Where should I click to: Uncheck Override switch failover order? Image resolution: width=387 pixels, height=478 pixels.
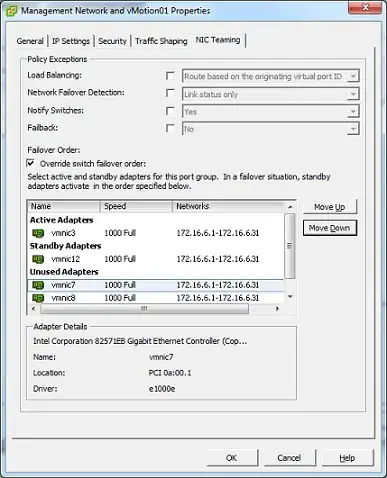tap(31, 163)
